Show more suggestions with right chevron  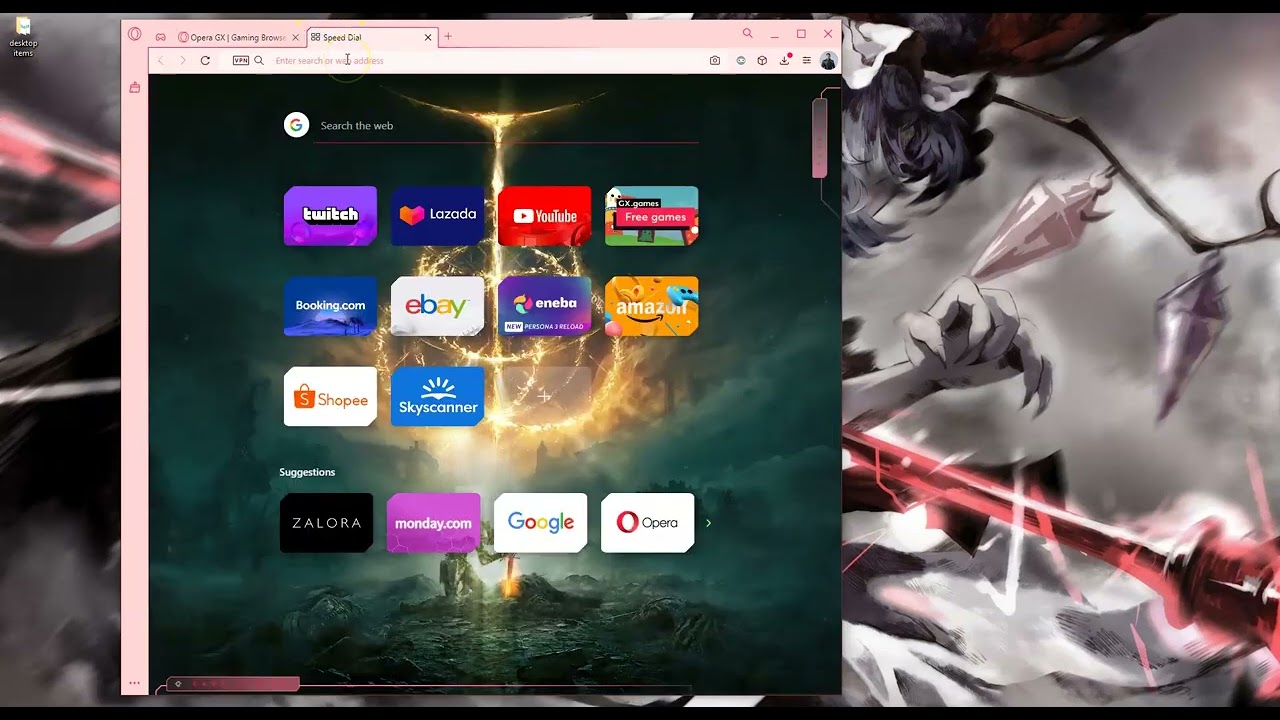click(x=708, y=523)
